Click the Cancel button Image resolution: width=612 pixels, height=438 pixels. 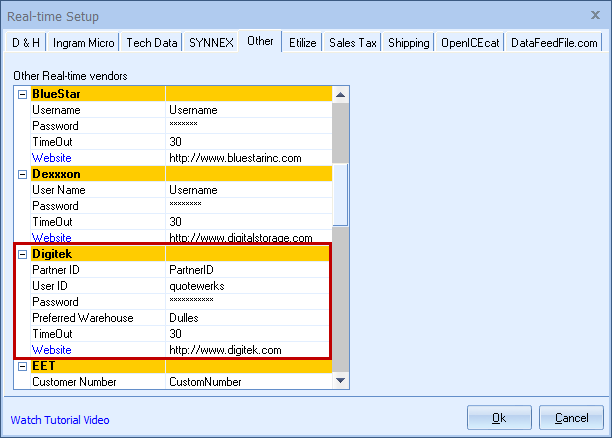click(571, 418)
